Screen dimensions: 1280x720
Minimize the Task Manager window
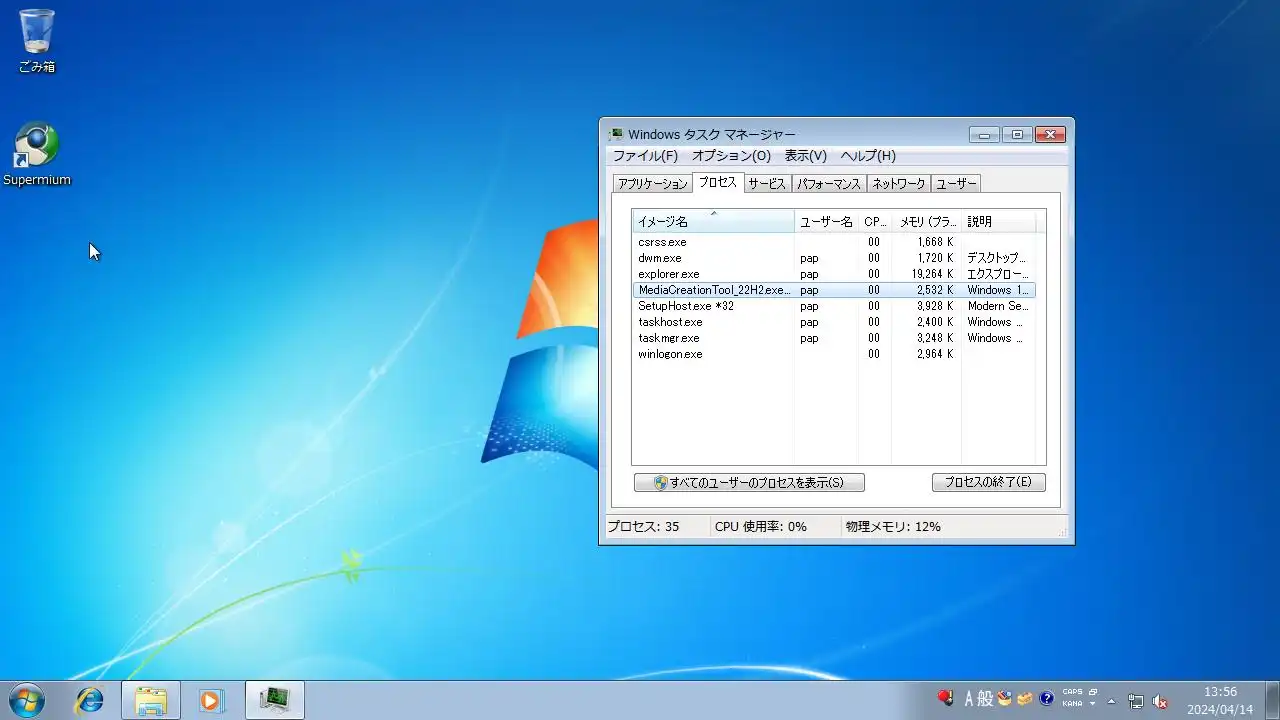[x=984, y=135]
